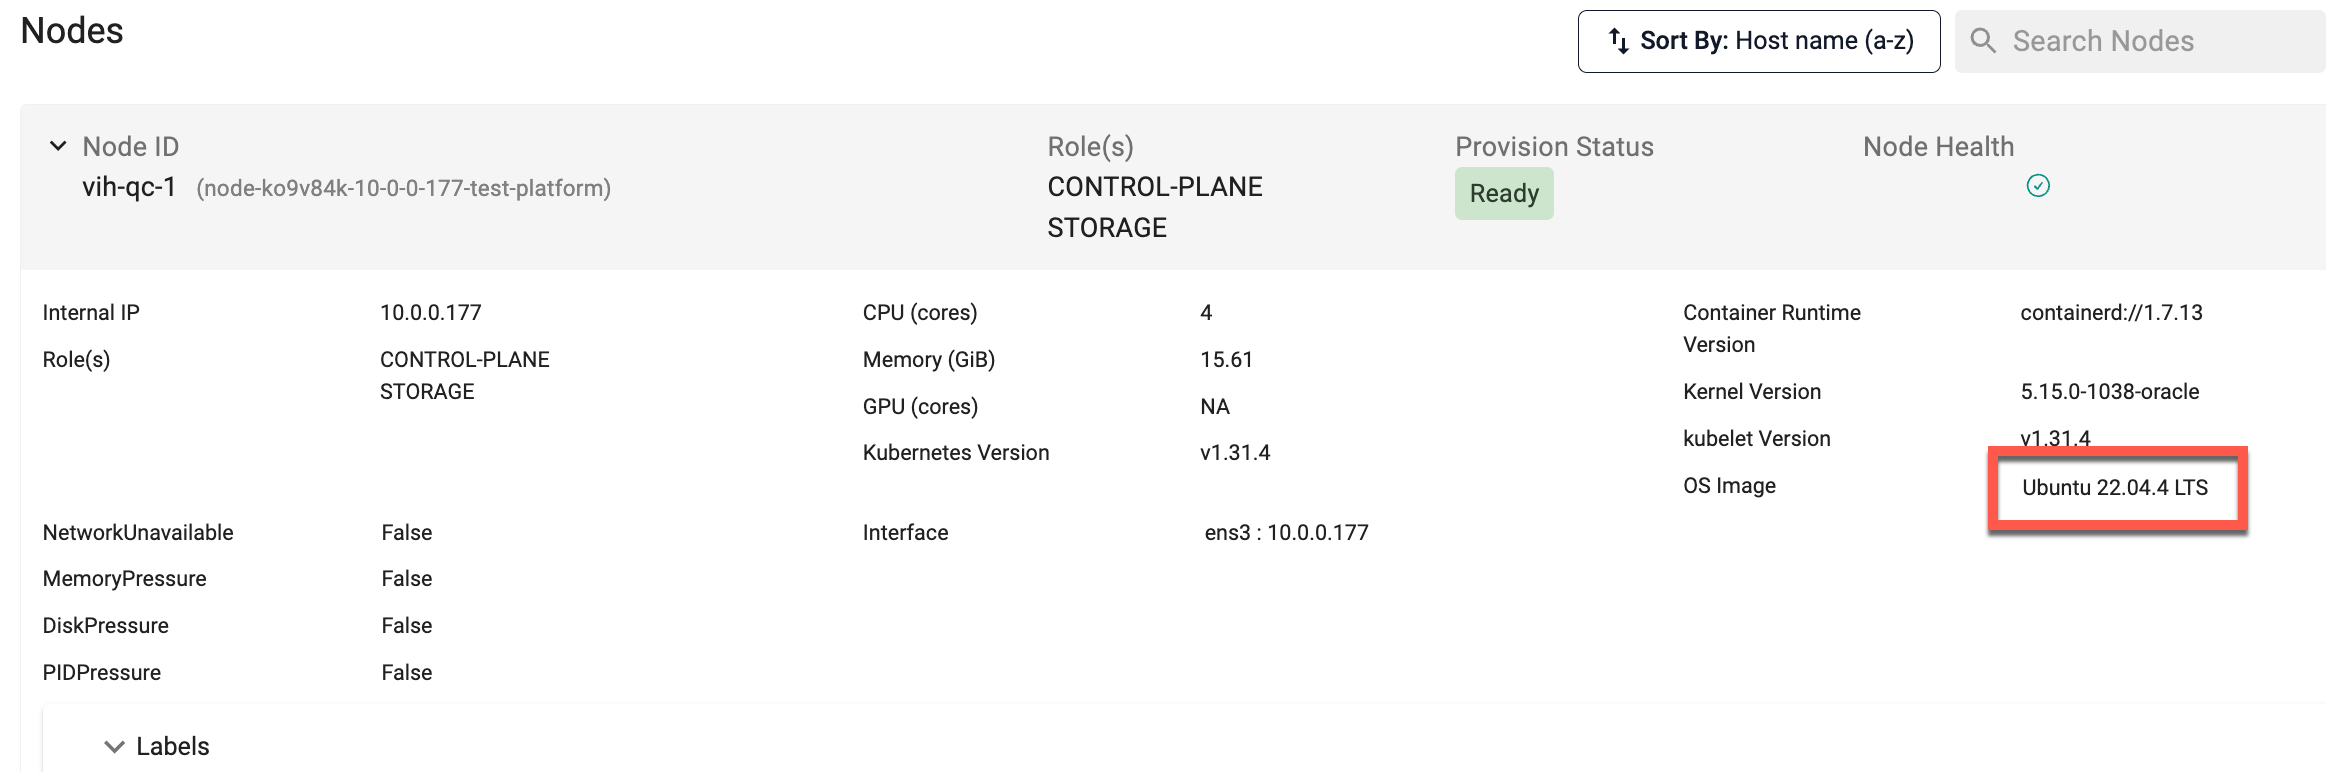Viewport: 2326px width, 772px height.
Task: Open the Sort By Host name dropdown
Action: (x=1759, y=41)
